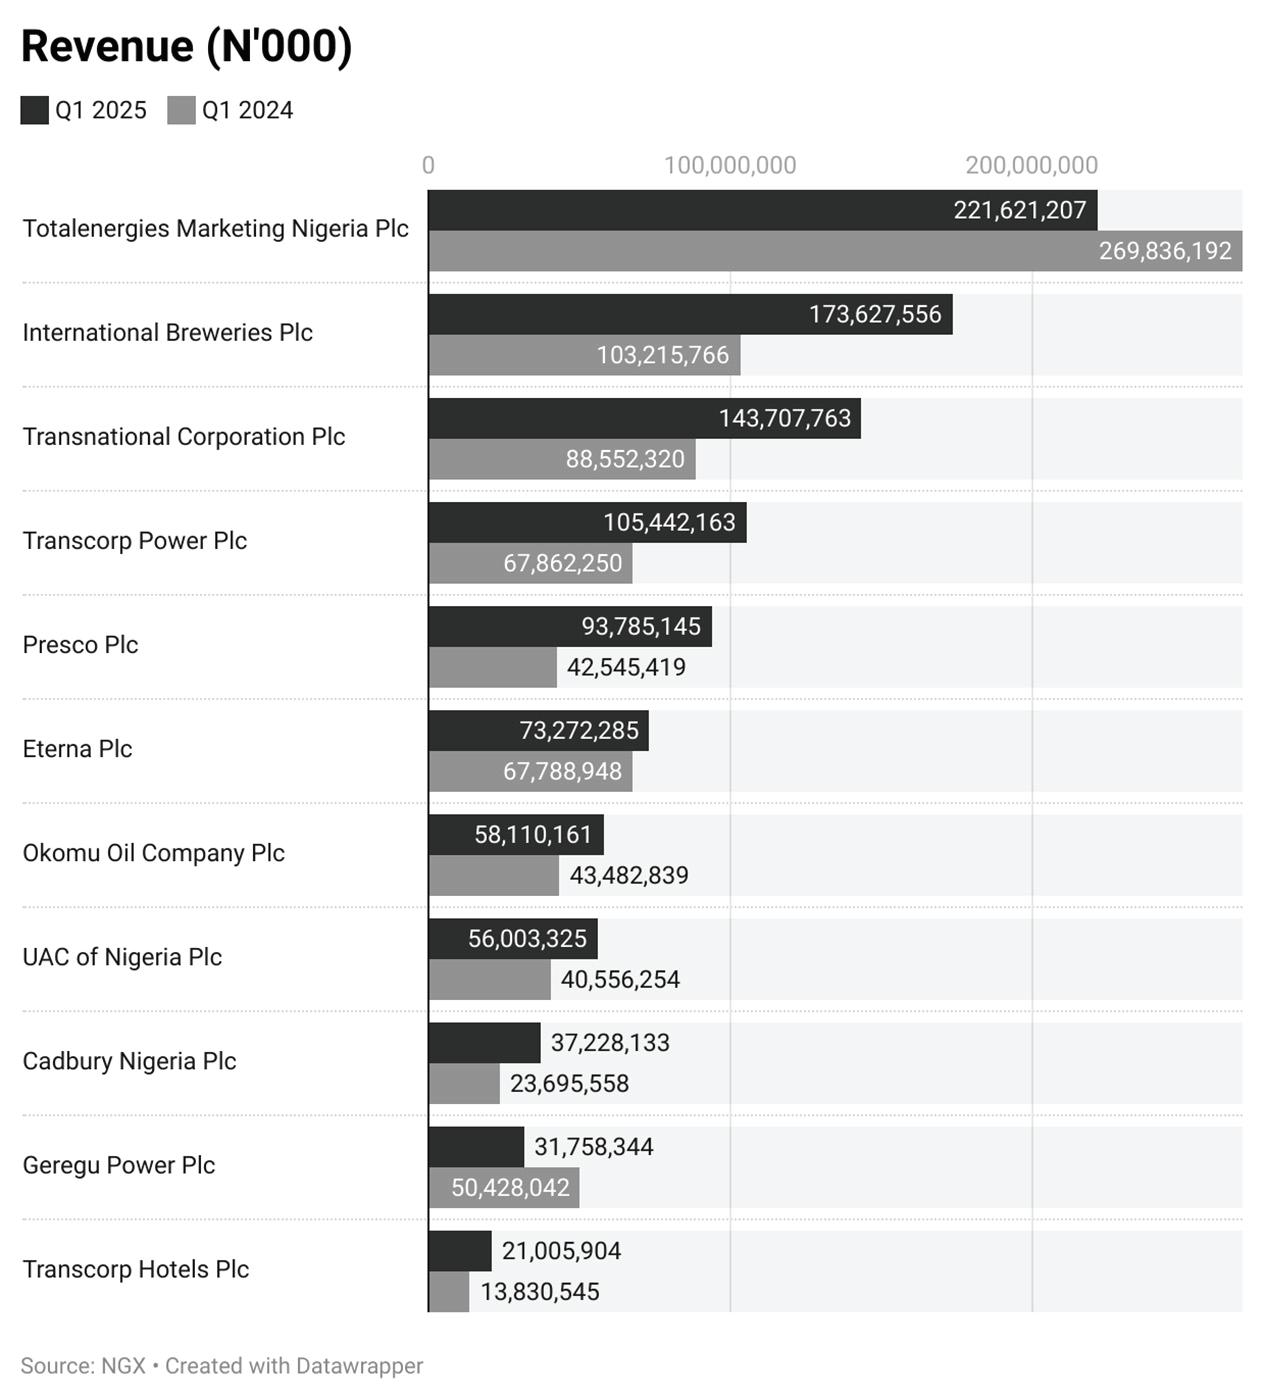Click Transcorp Power Q1 2025 bar 105,442,163
Viewport: 1265px width, 1400px height.
coord(588,522)
